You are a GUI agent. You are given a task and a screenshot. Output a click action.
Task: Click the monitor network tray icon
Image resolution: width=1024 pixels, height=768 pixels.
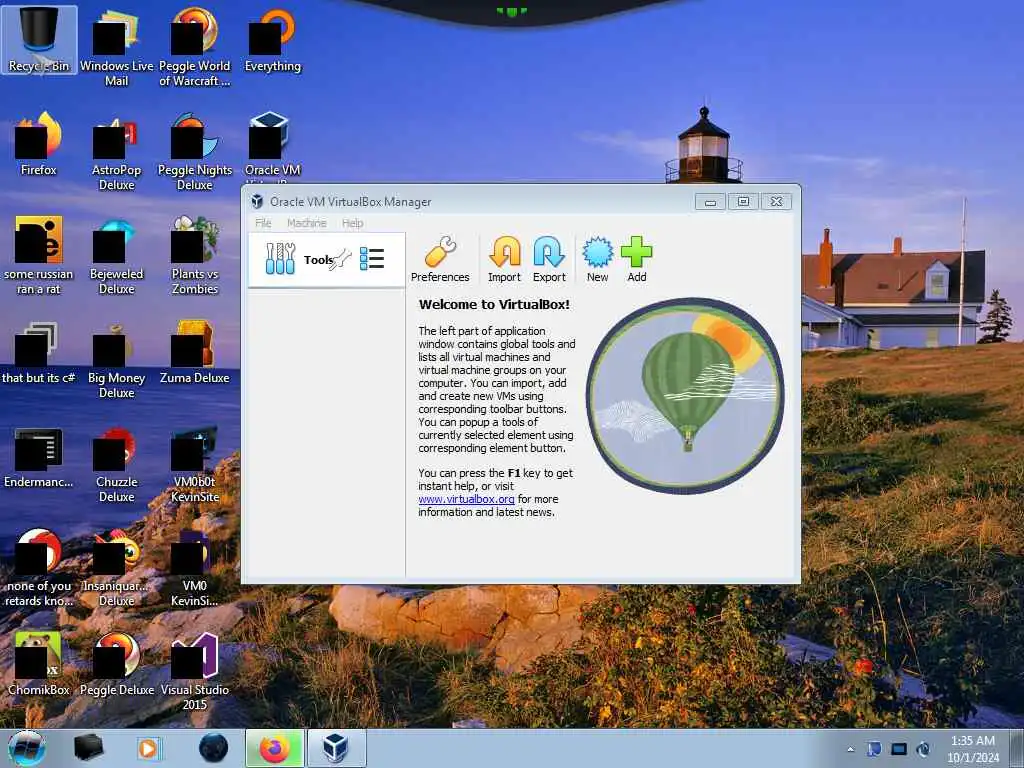pos(899,749)
